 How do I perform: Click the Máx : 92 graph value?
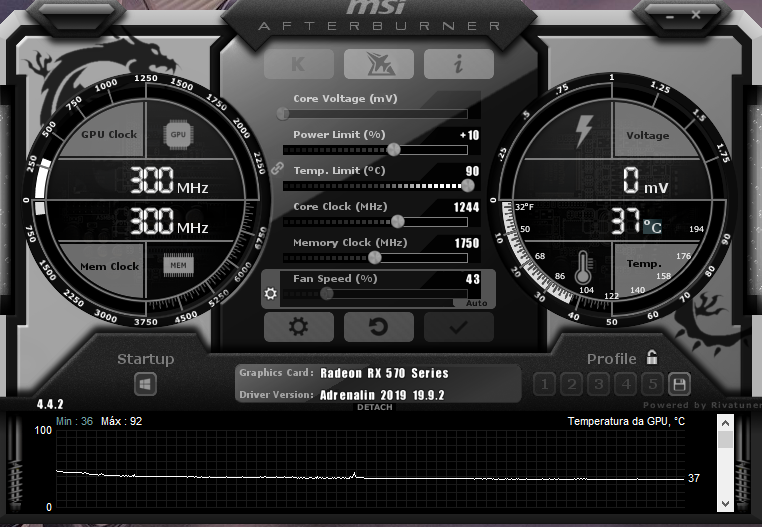click(121, 422)
